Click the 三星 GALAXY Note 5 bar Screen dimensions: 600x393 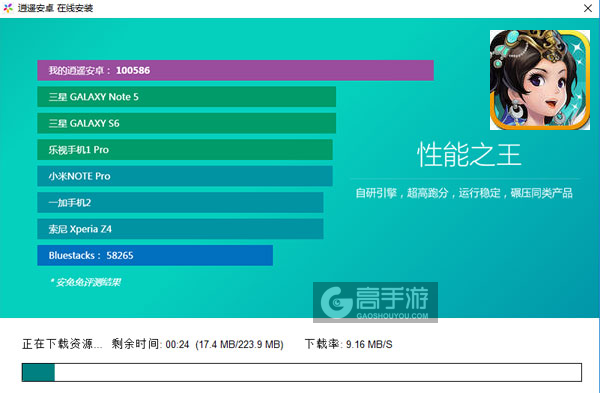click(186, 97)
